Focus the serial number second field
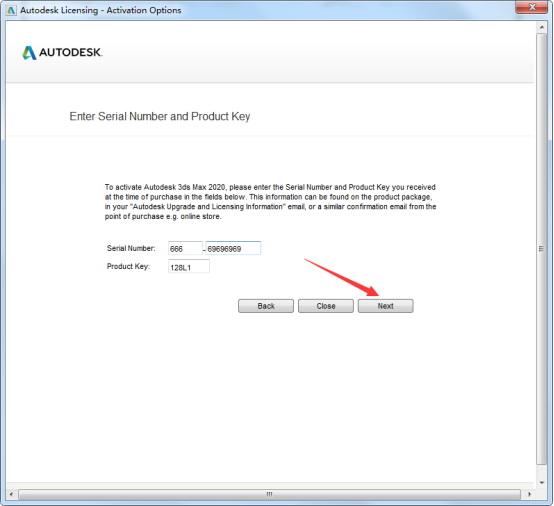Screen dimensions: 554x506 (x=233, y=248)
